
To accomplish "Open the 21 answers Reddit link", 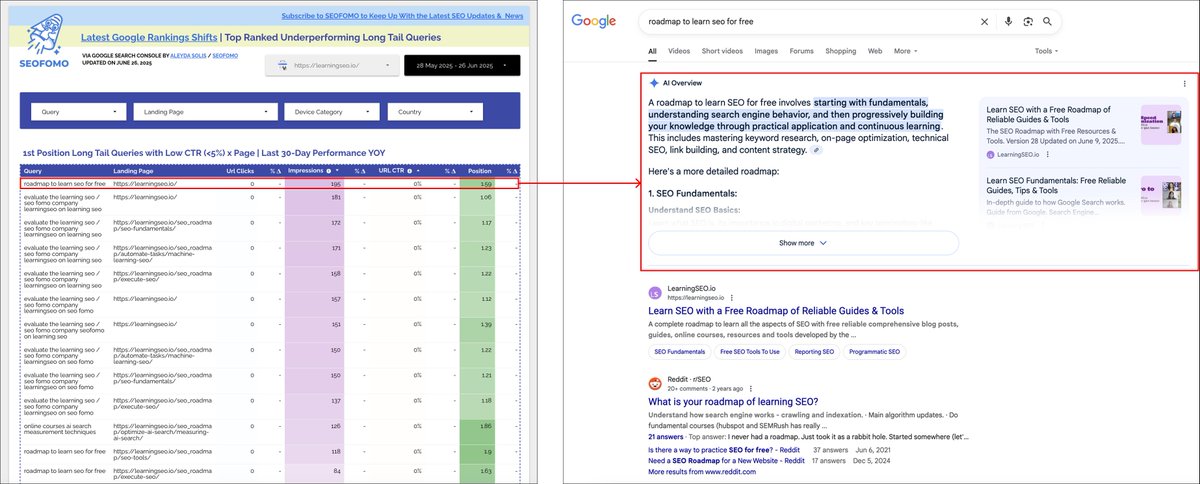I will click(664, 436).
